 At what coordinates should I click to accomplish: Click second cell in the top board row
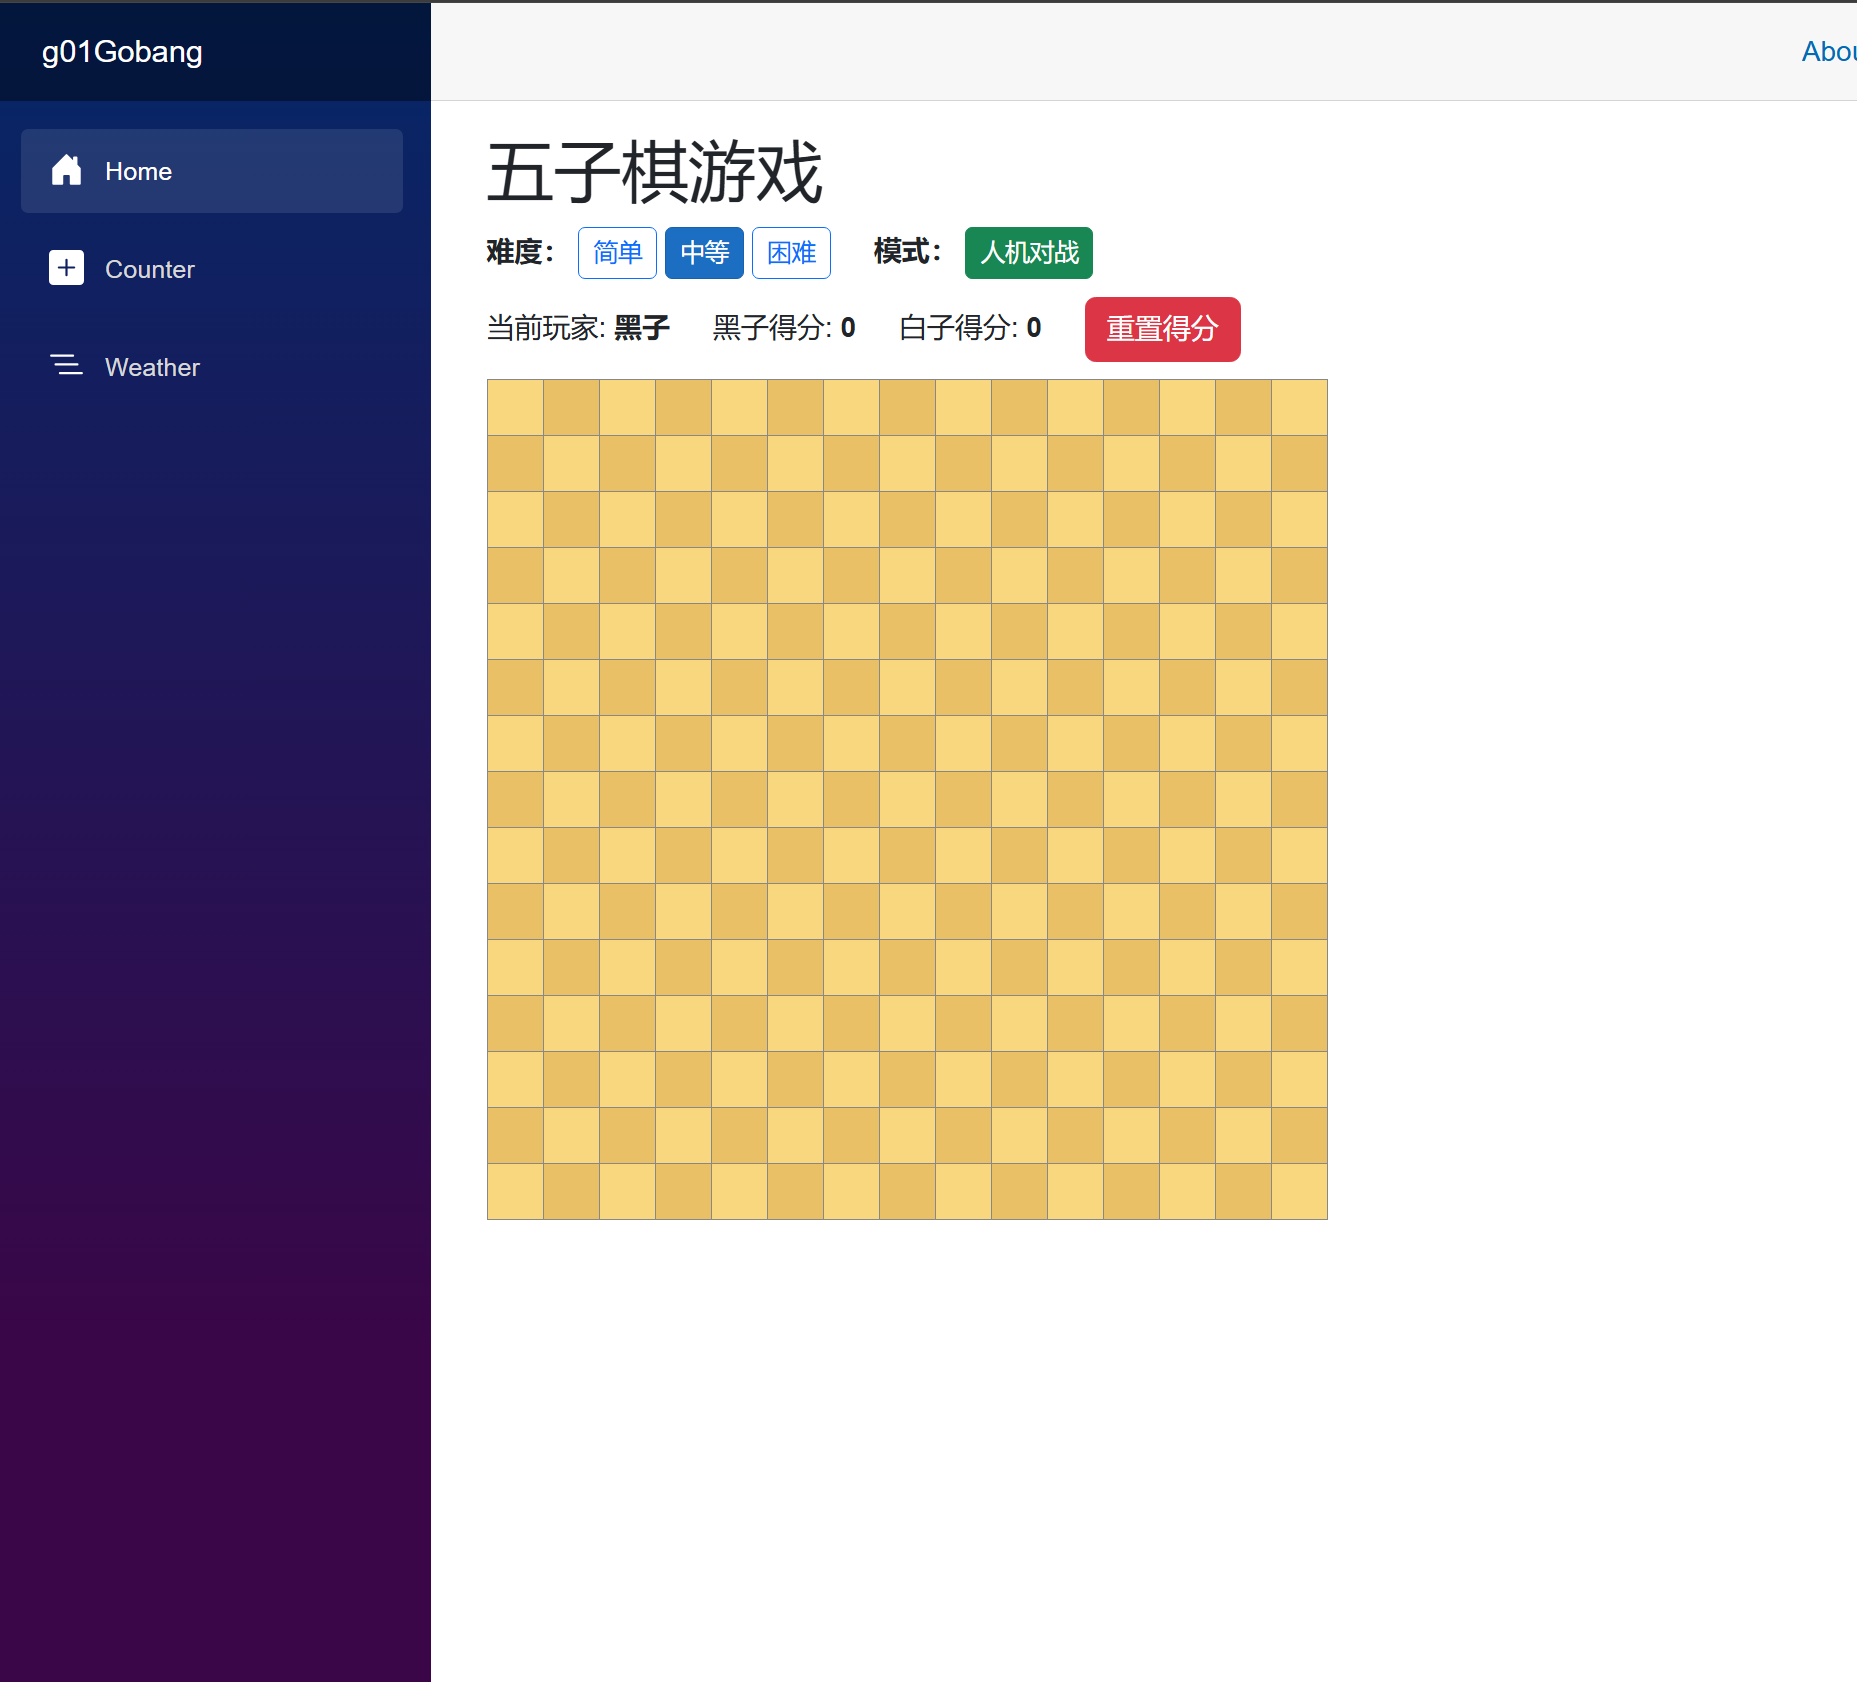(x=571, y=408)
